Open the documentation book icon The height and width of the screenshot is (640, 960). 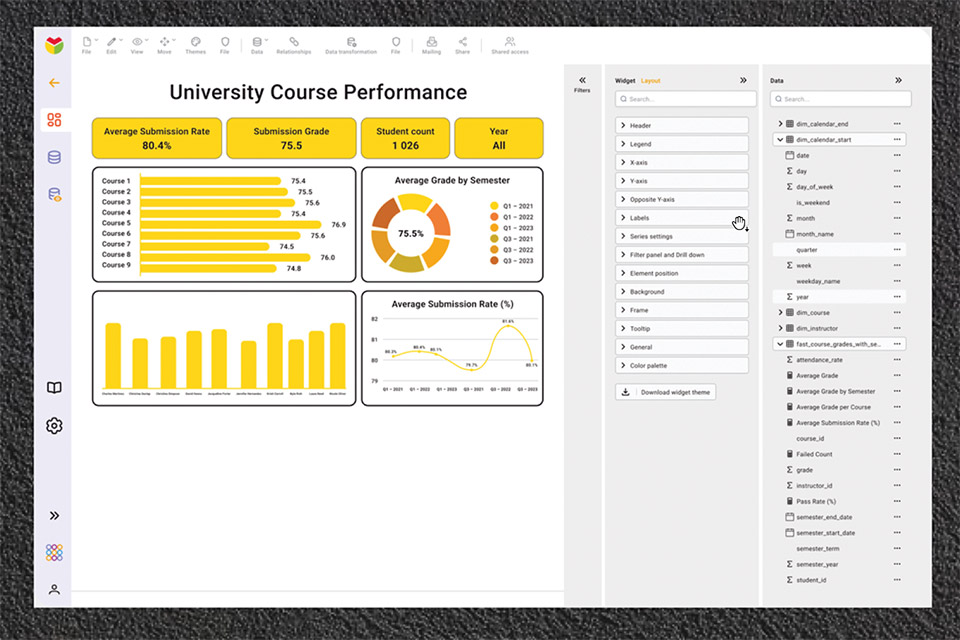(x=54, y=388)
